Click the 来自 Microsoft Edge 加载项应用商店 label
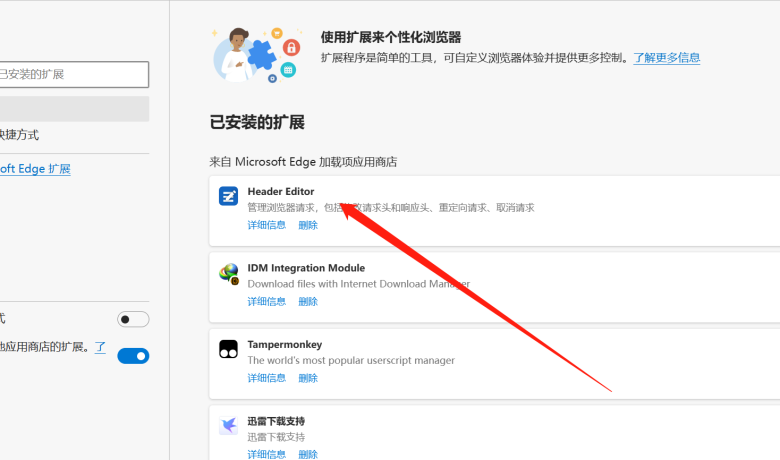 [303, 162]
